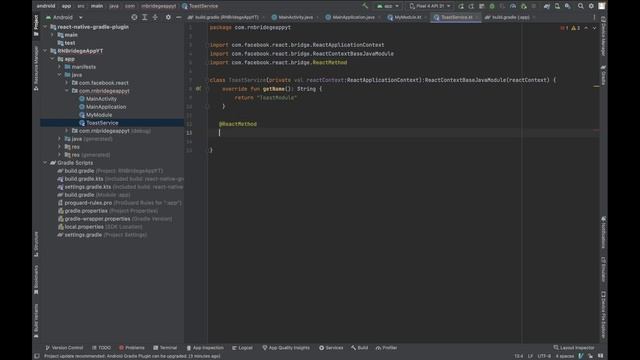Viewport: 640px width, 360px height.
Task: Open the Problems tool window
Action: pos(131,348)
